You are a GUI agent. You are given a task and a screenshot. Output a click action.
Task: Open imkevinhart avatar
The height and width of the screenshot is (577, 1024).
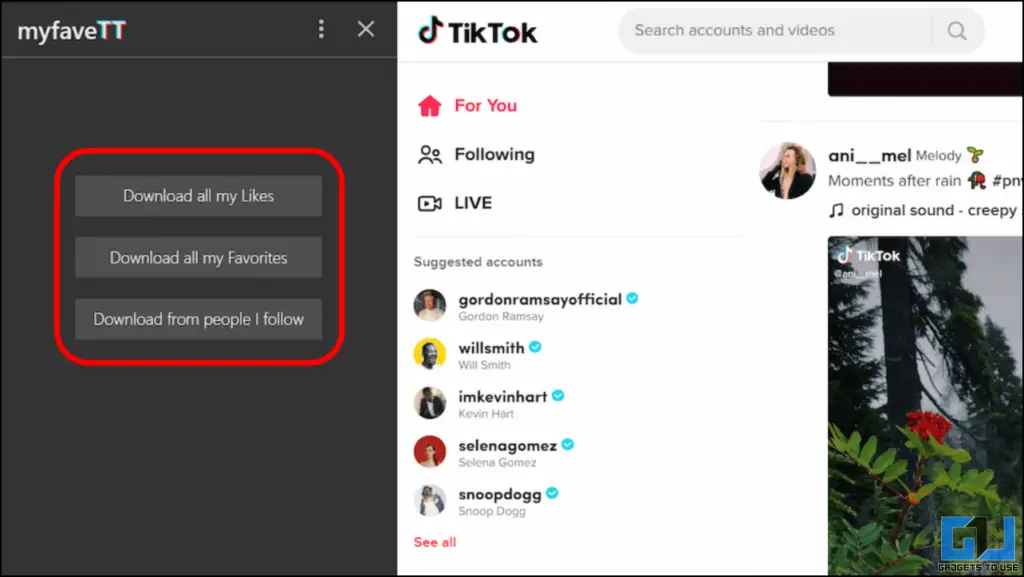point(430,403)
